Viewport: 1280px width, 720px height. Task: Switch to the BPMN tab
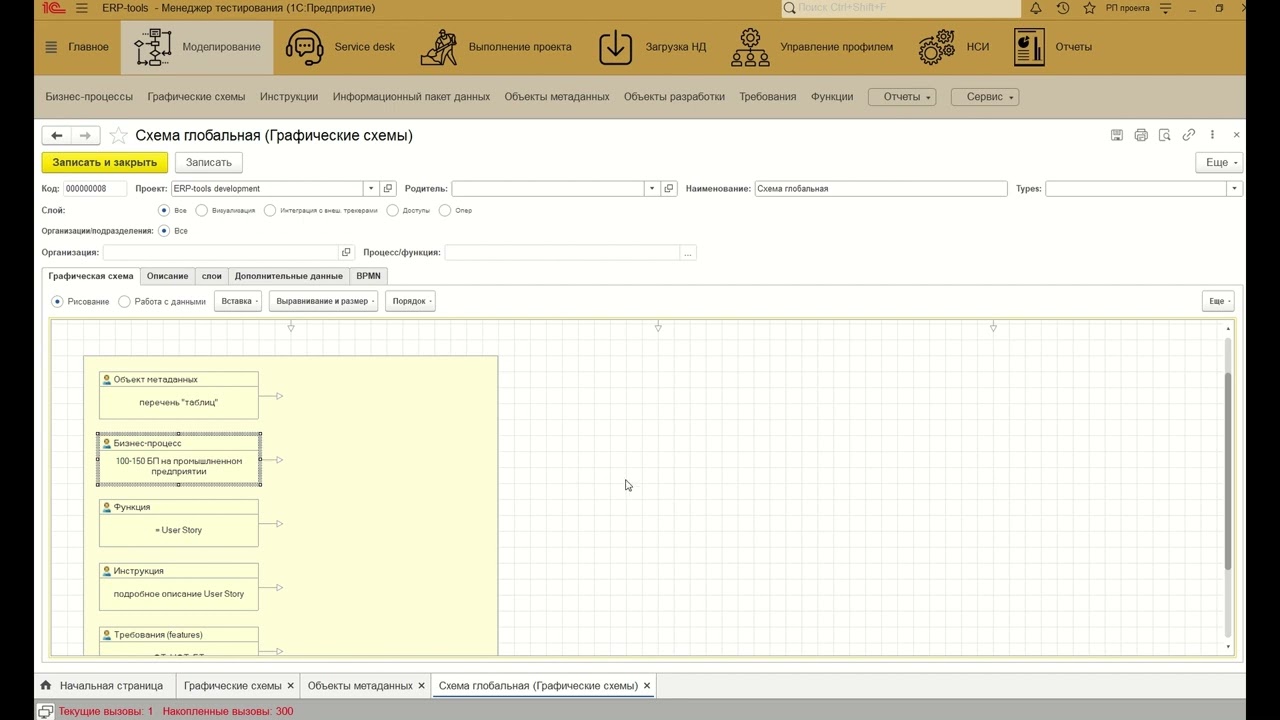coord(368,276)
